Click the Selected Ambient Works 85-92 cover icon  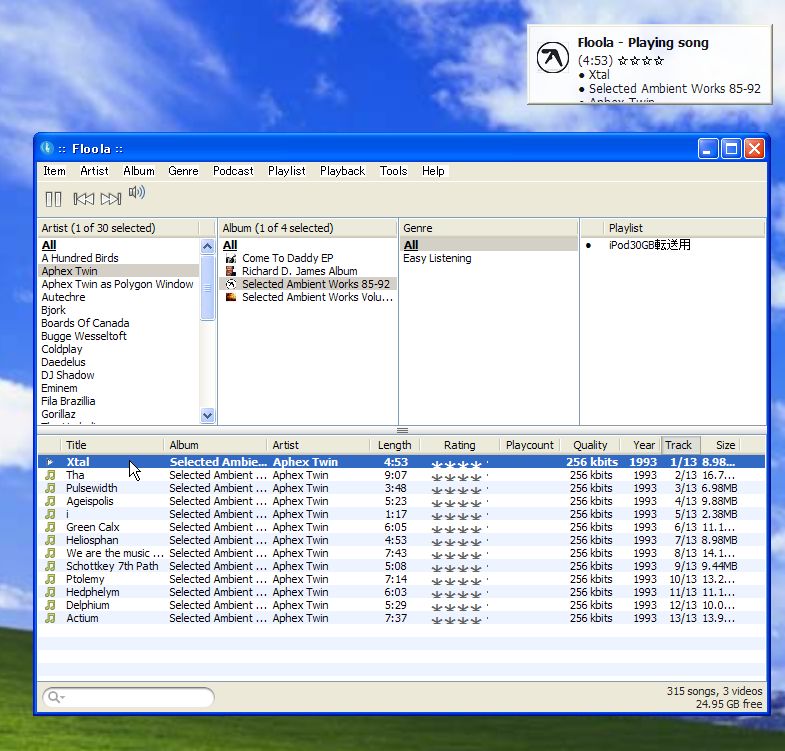[x=231, y=284]
